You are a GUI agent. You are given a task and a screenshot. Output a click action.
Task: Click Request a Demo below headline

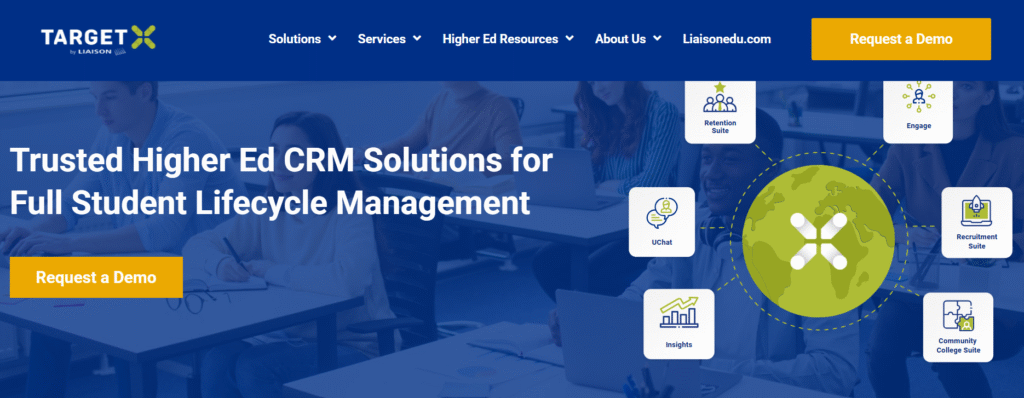point(96,277)
